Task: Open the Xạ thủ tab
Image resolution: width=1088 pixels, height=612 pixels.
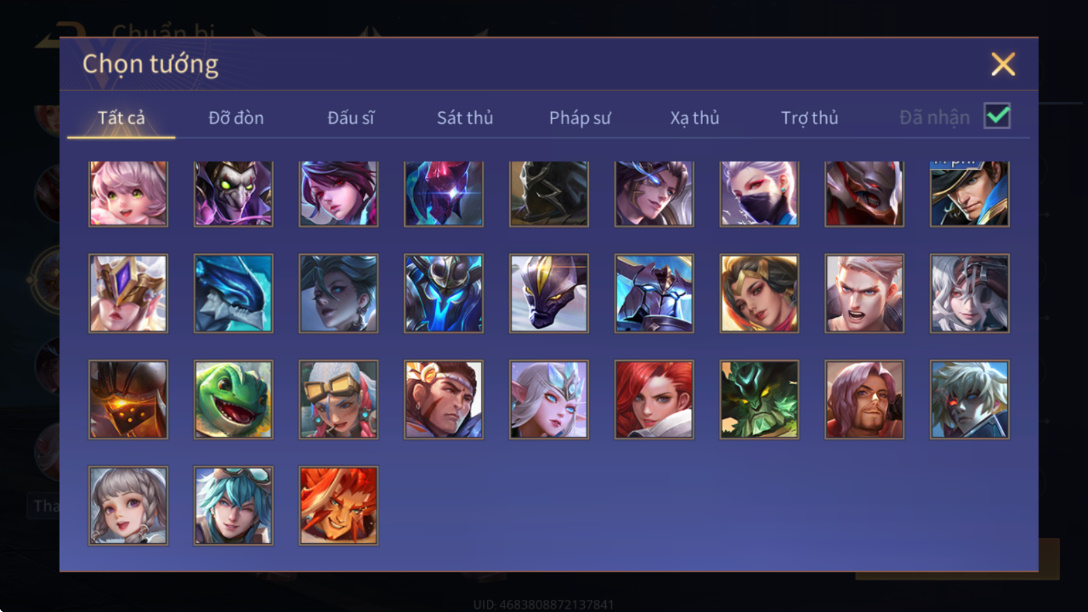Action: click(695, 118)
